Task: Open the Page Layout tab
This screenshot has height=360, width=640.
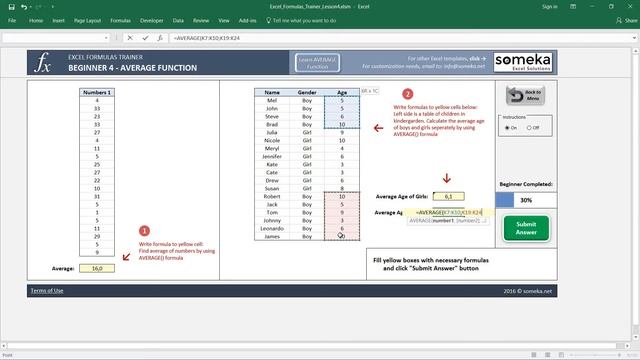Action: tap(87, 20)
